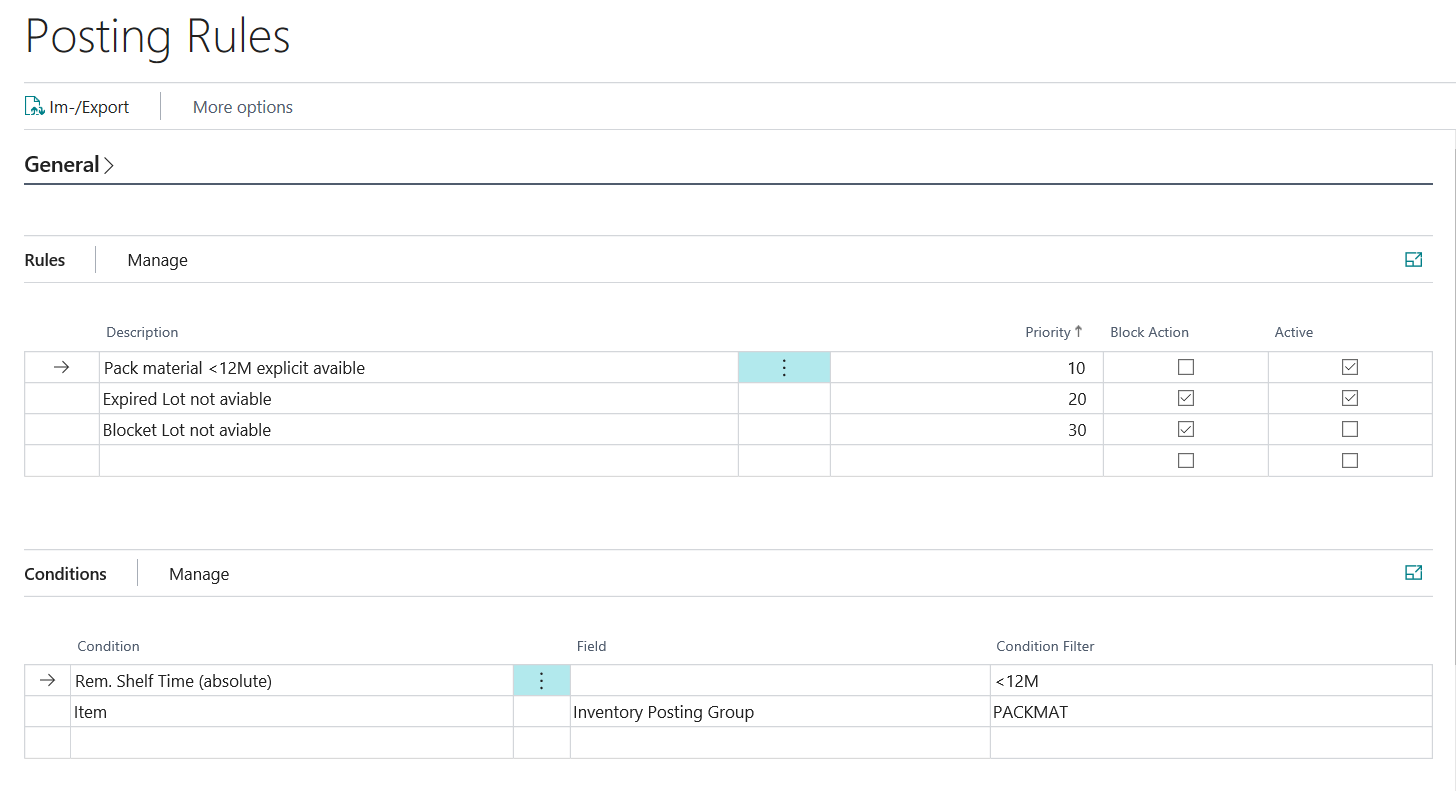Screen dimensions: 1456x791
Task: Open the Rules section menu
Action: [45, 260]
